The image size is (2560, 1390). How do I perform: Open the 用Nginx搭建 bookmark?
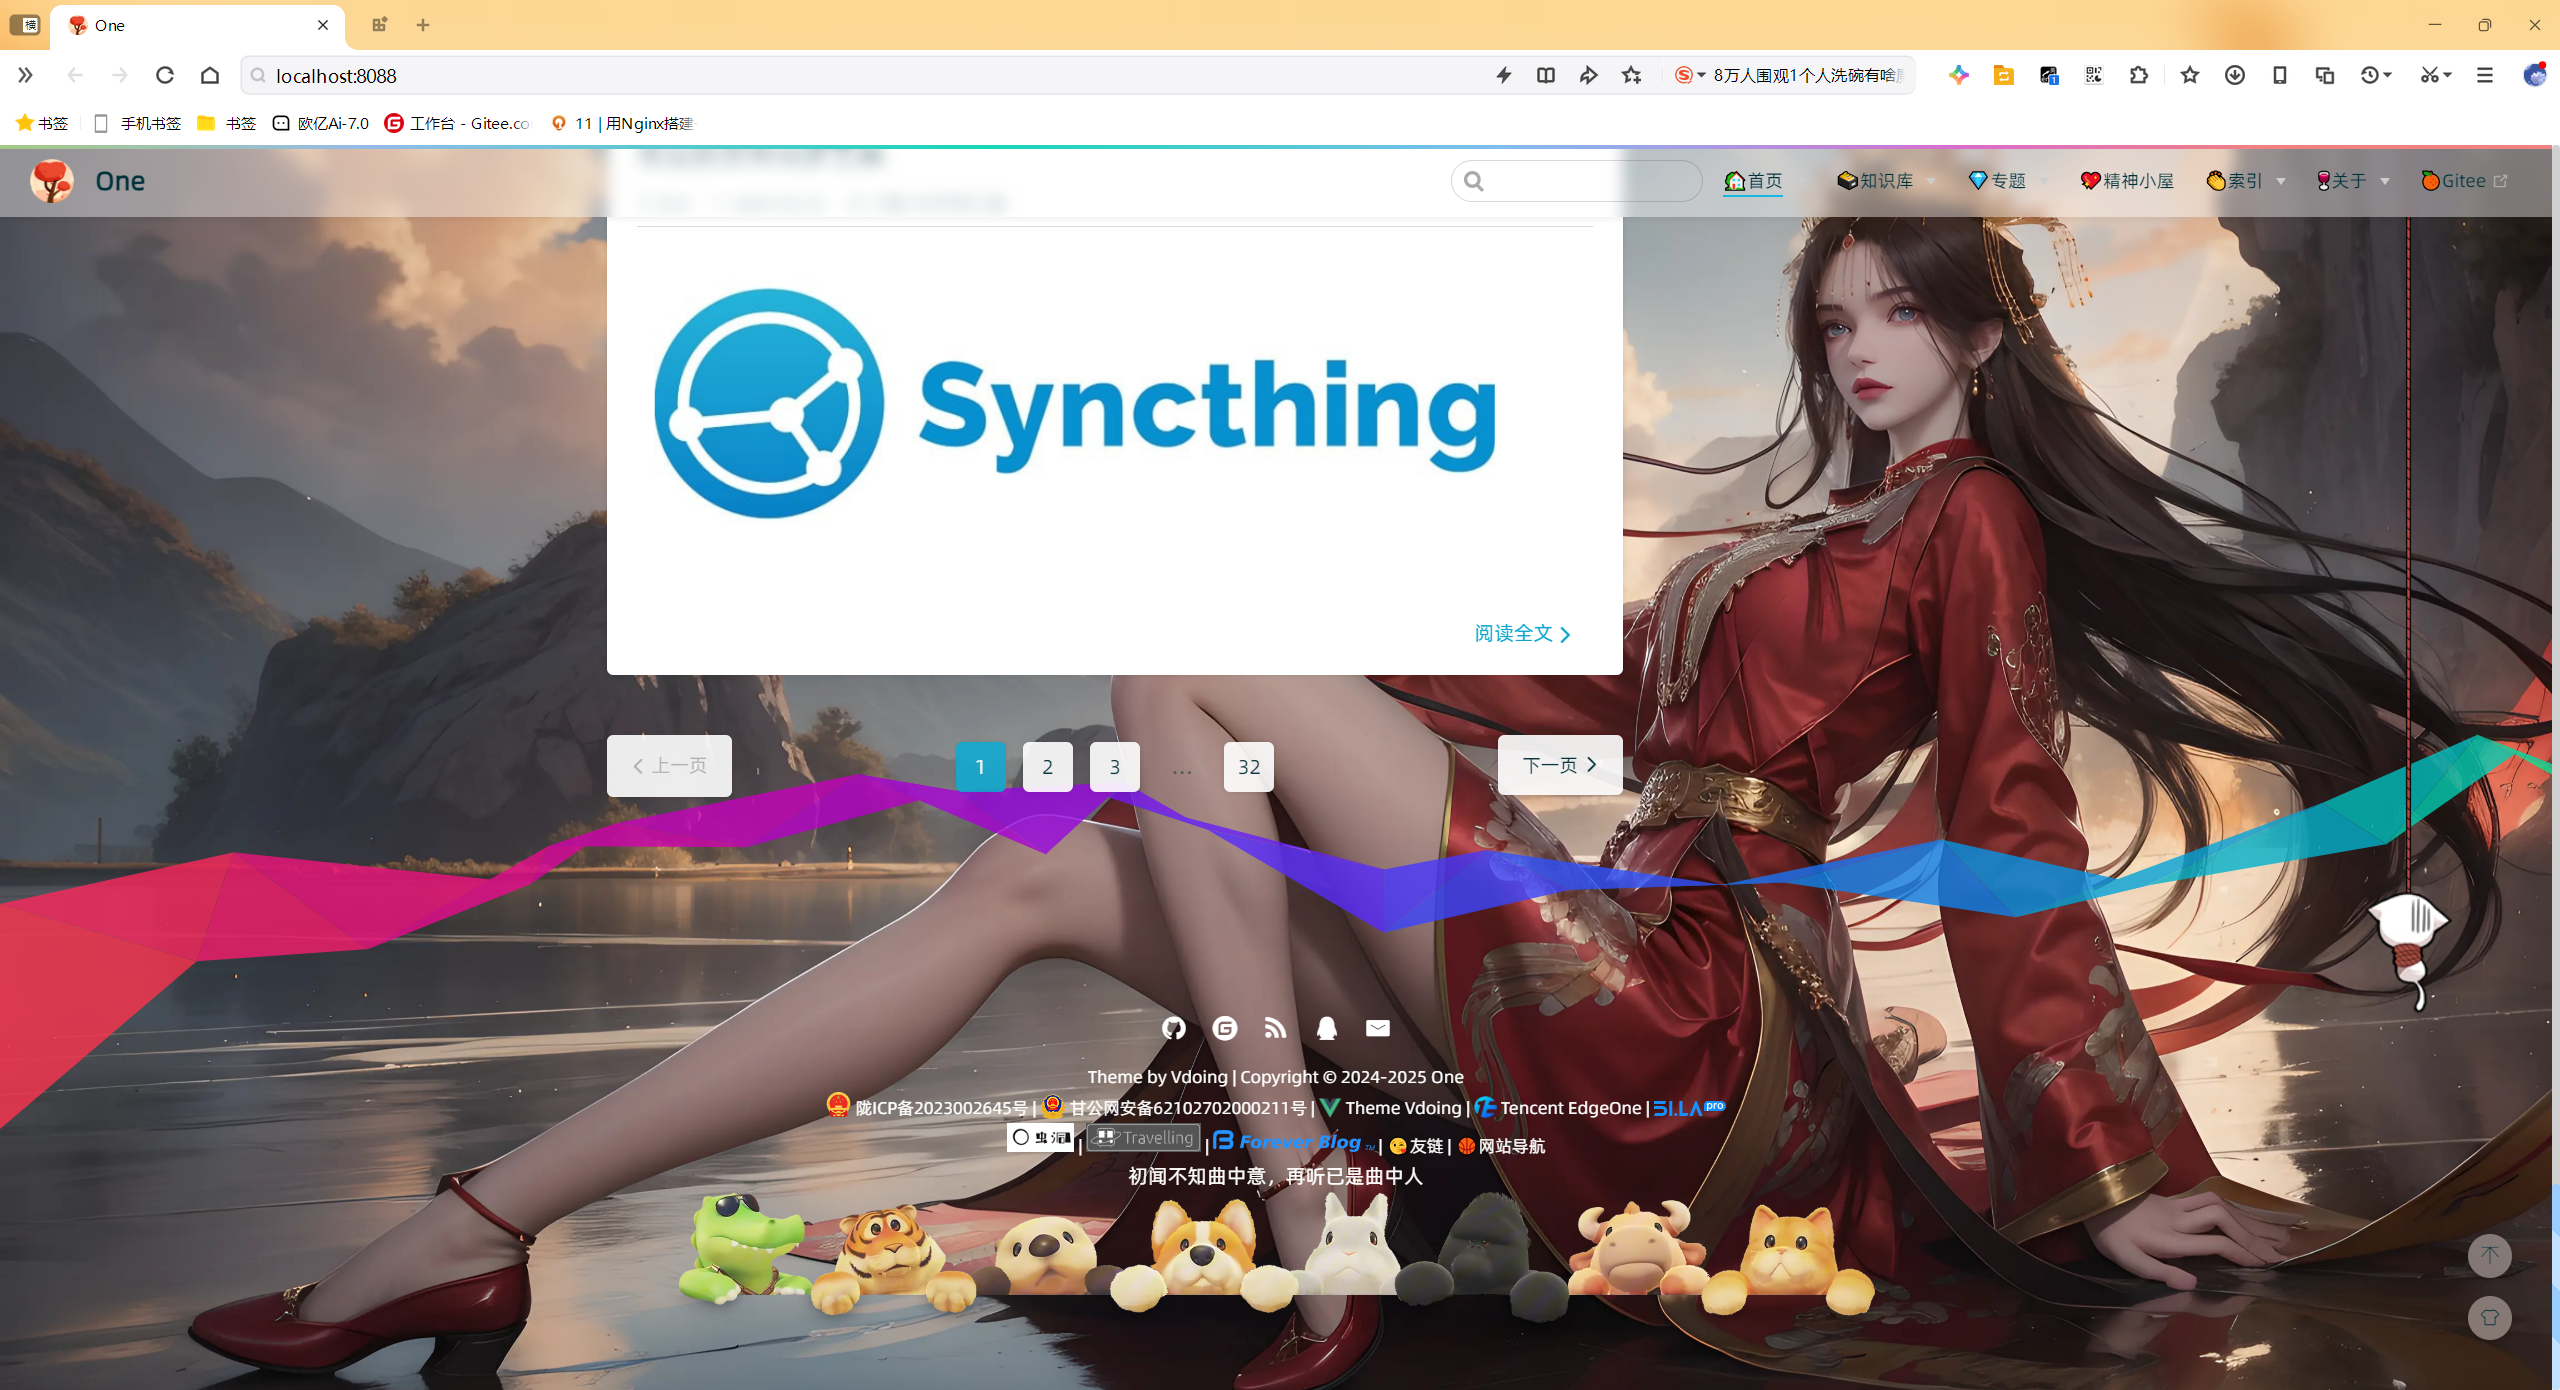622,123
